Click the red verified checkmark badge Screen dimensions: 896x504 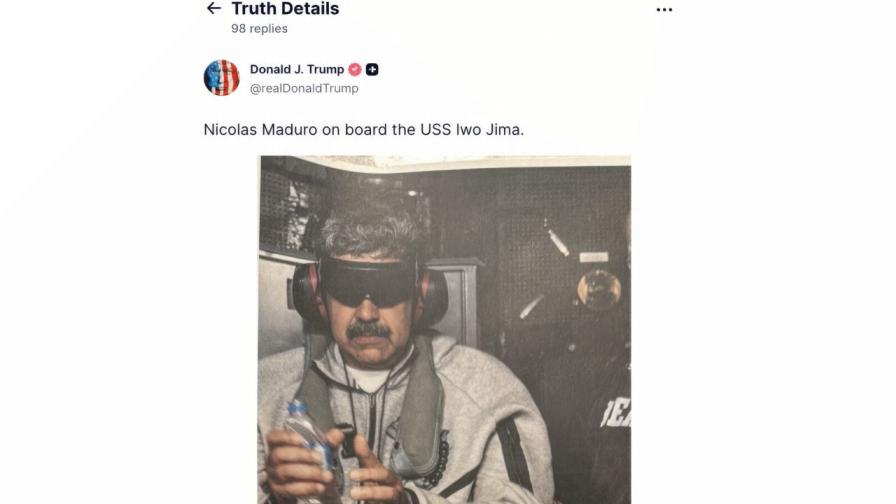tap(355, 69)
